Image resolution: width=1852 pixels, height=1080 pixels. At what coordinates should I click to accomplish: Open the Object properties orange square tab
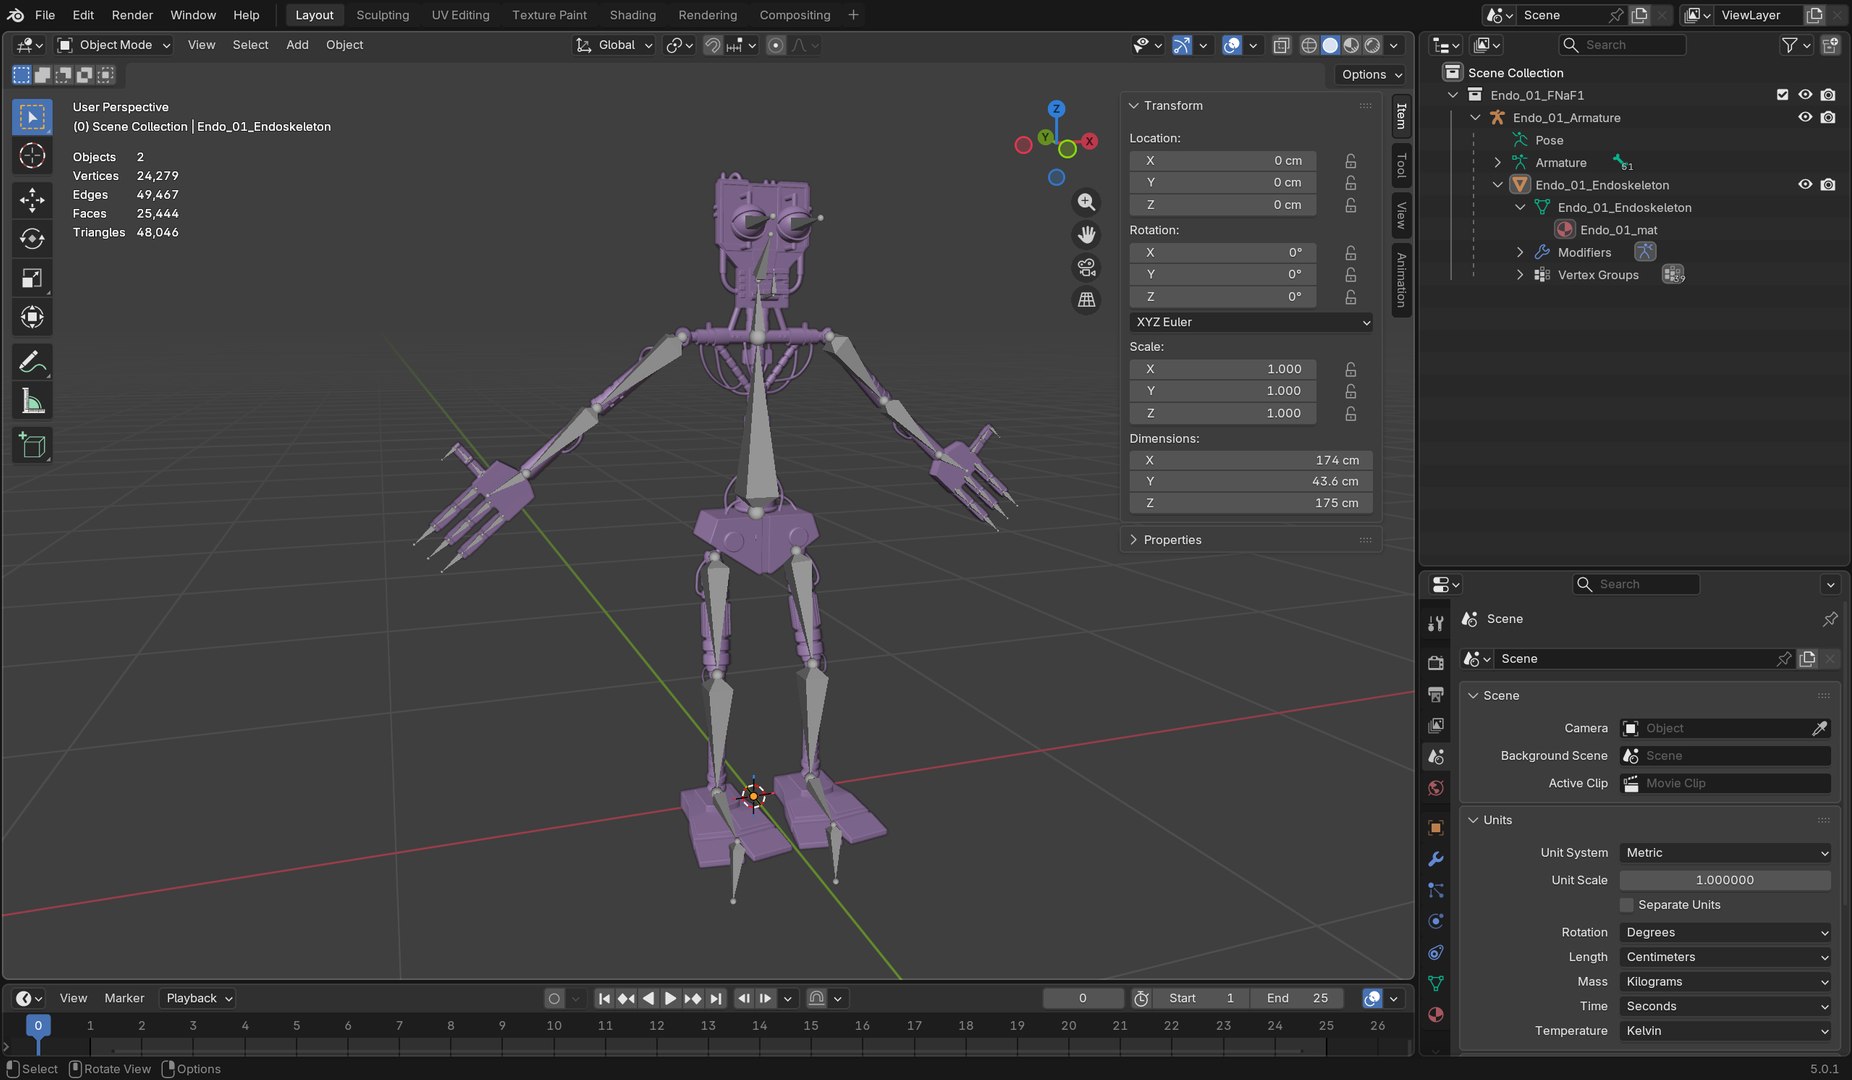pos(1436,828)
